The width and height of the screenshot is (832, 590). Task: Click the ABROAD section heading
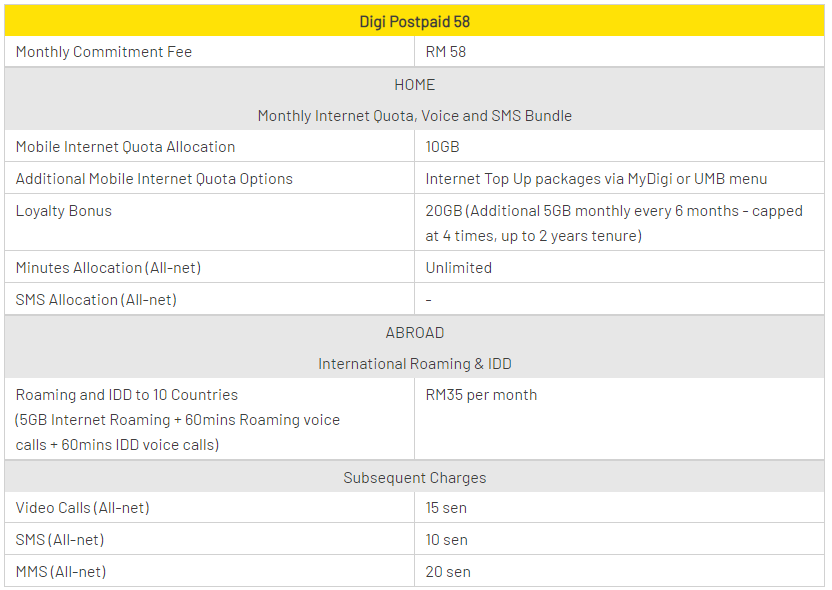point(414,332)
